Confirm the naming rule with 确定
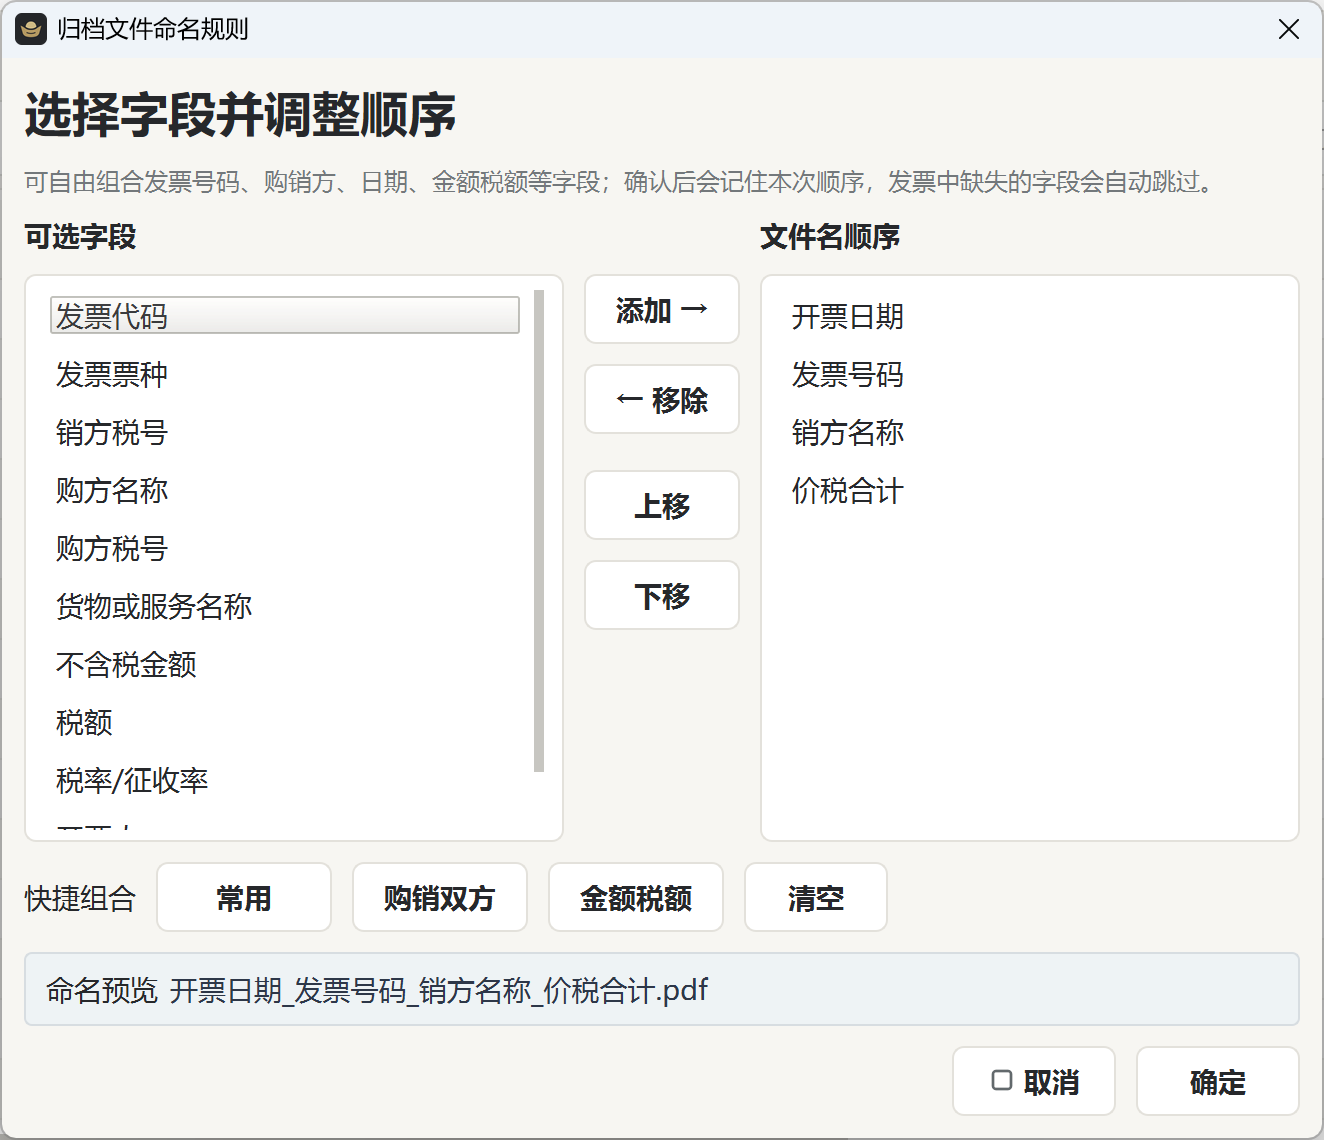Screen dimensions: 1324x1140 (x=1218, y=1082)
